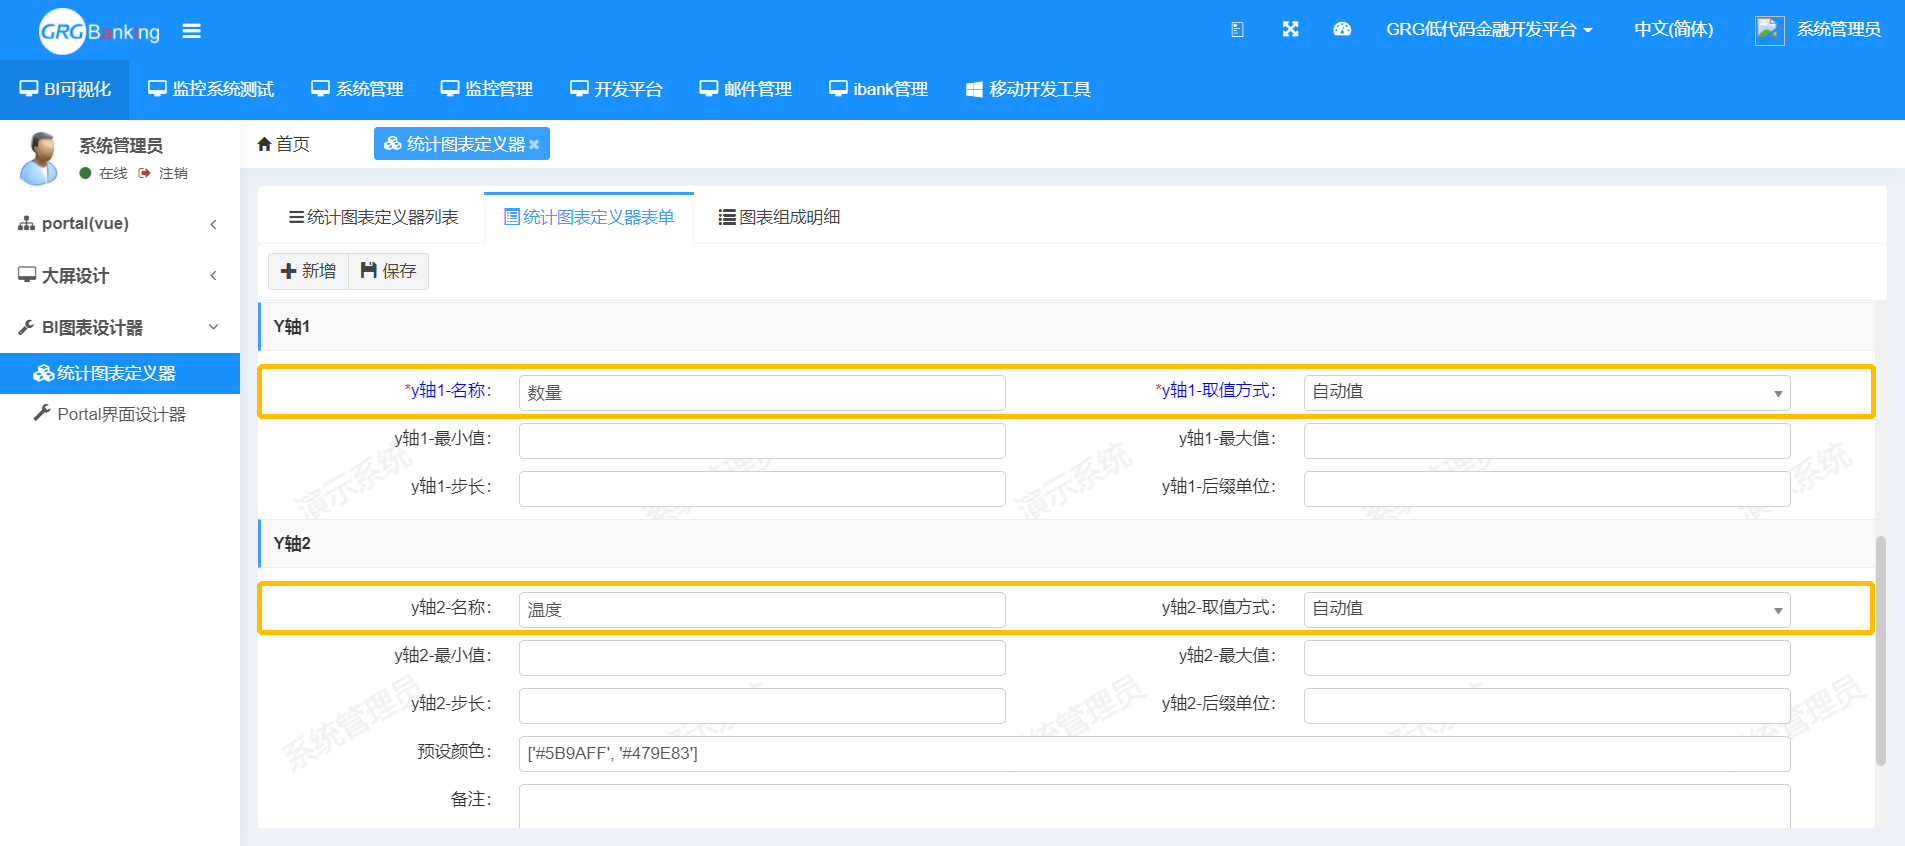
Task: Switch to the 统计图表定义器表单 tab
Action: click(589, 217)
